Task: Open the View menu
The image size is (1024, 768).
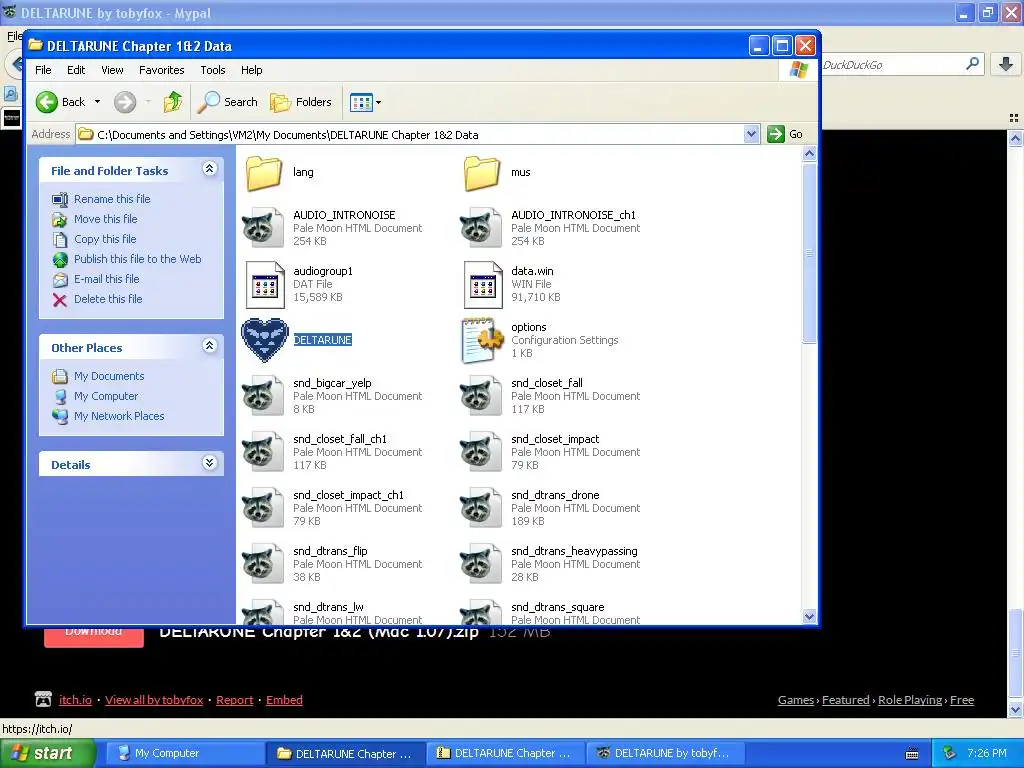Action: pos(112,70)
